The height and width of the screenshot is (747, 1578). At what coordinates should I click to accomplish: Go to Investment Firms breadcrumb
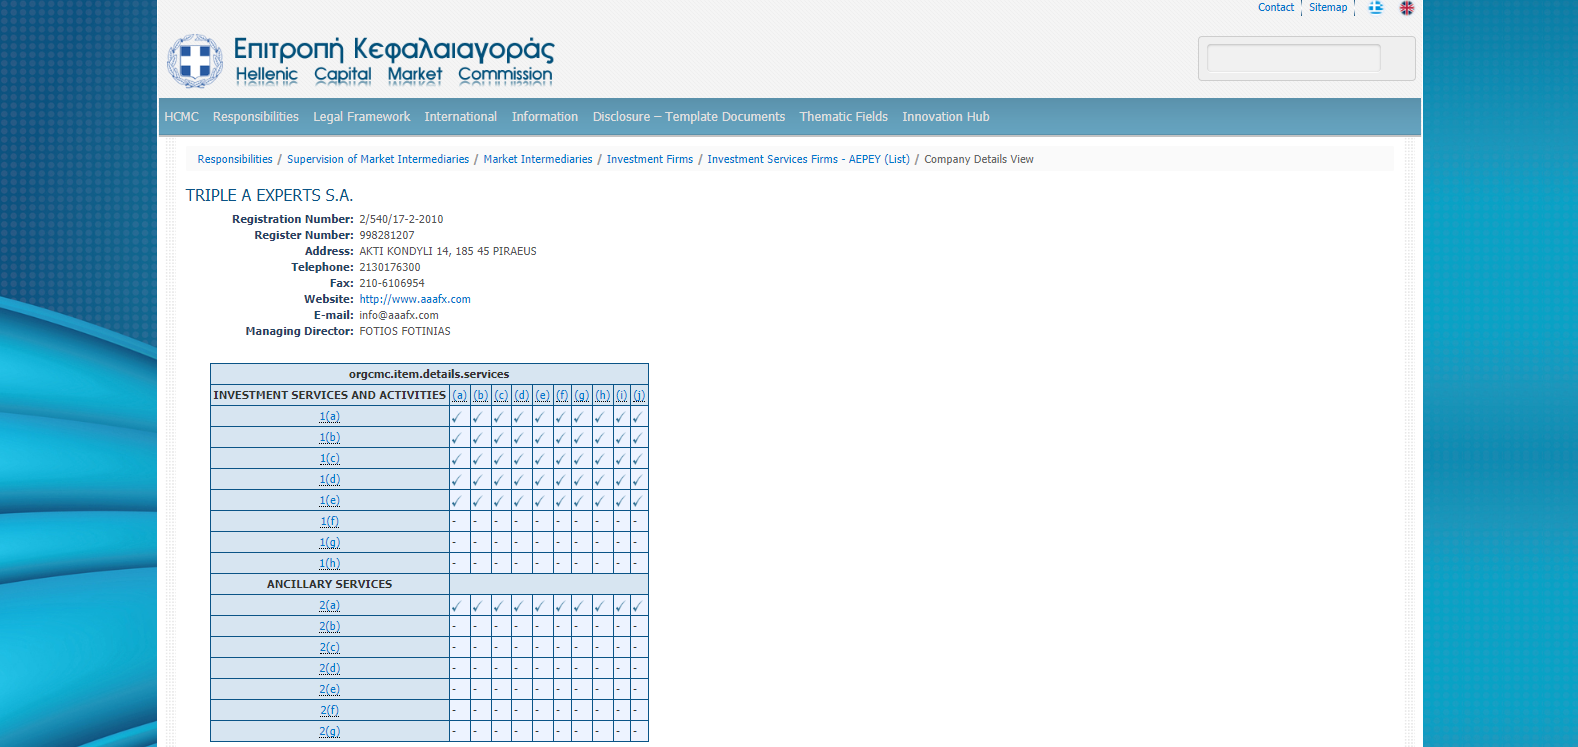click(650, 159)
